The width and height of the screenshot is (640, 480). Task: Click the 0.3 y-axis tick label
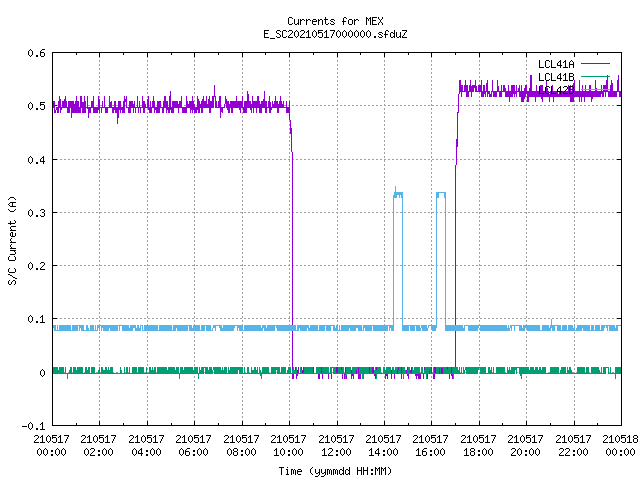[36, 213]
